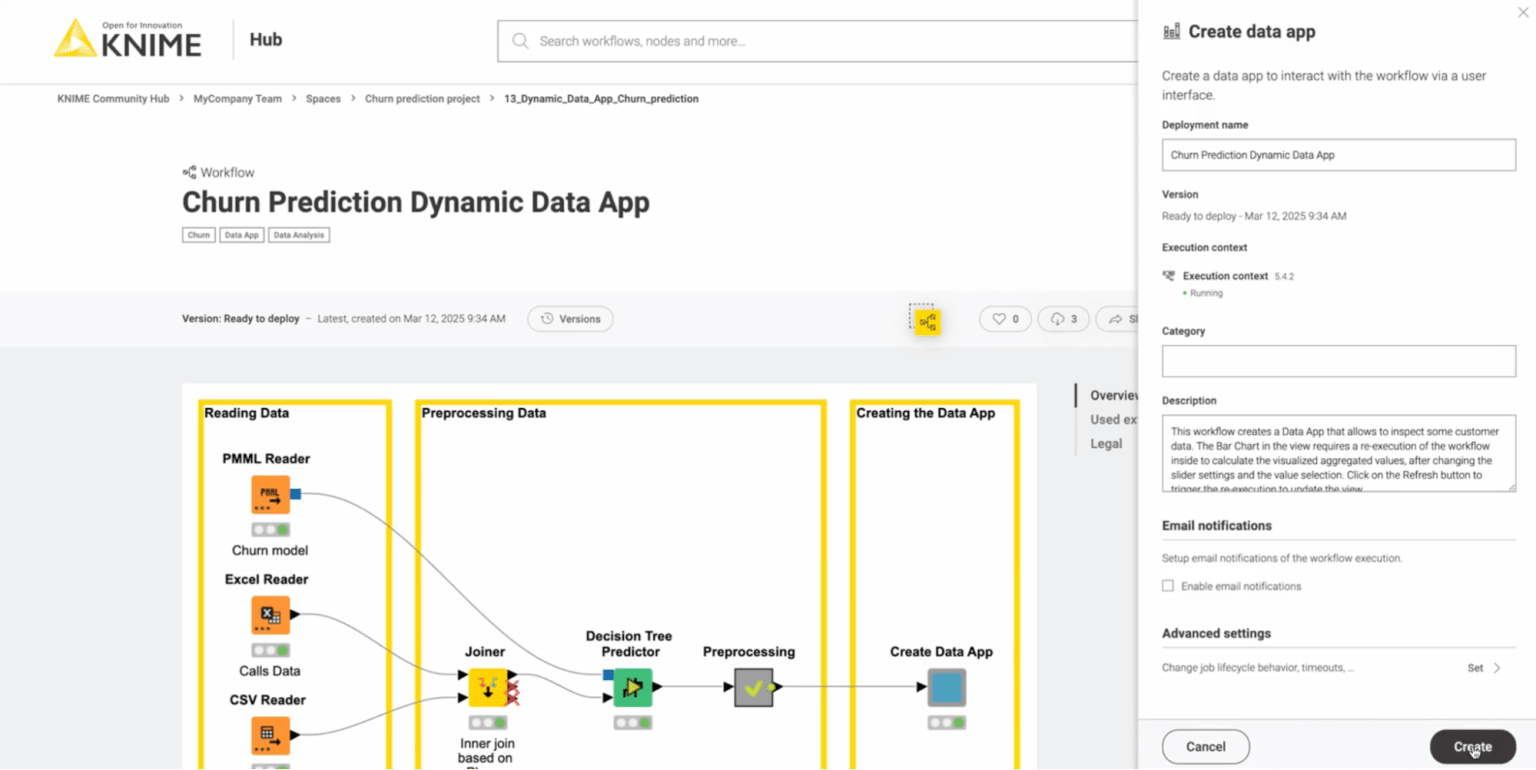Click the Category input field

click(1339, 361)
